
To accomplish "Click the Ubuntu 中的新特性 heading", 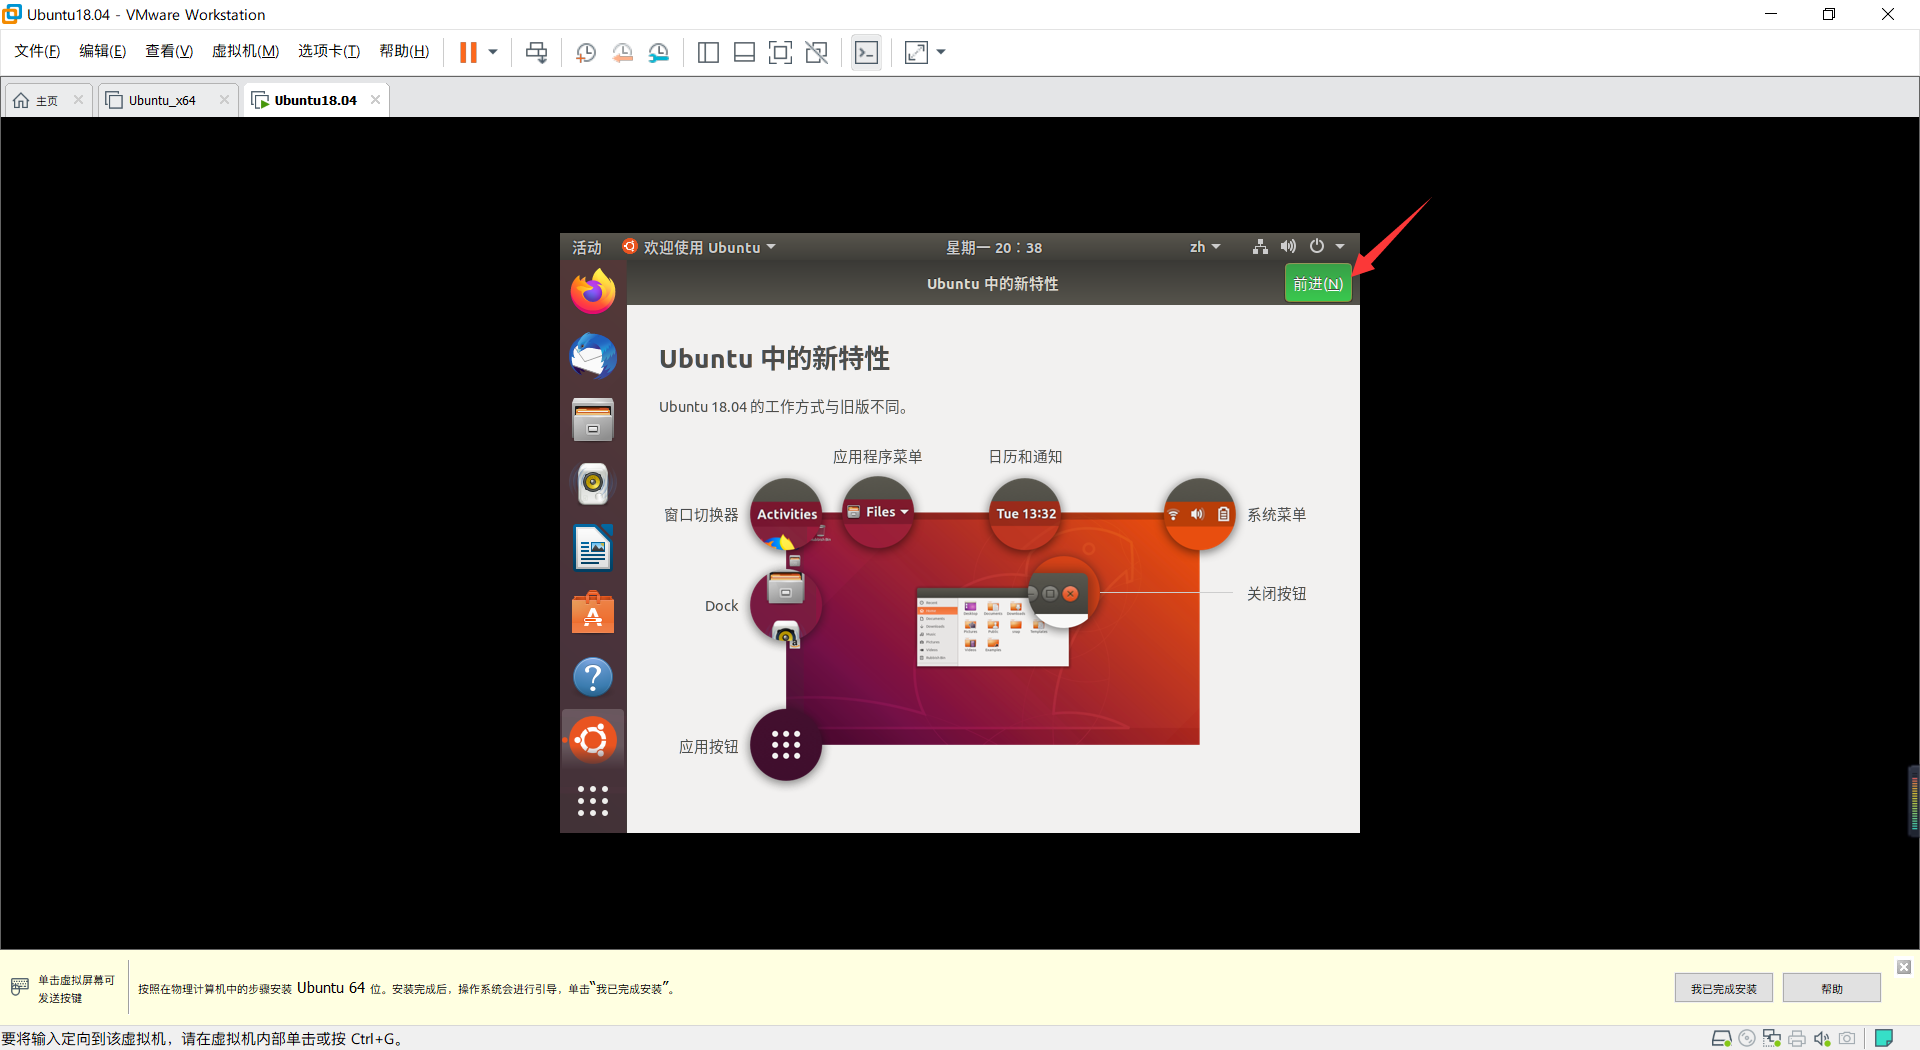I will click(x=774, y=359).
